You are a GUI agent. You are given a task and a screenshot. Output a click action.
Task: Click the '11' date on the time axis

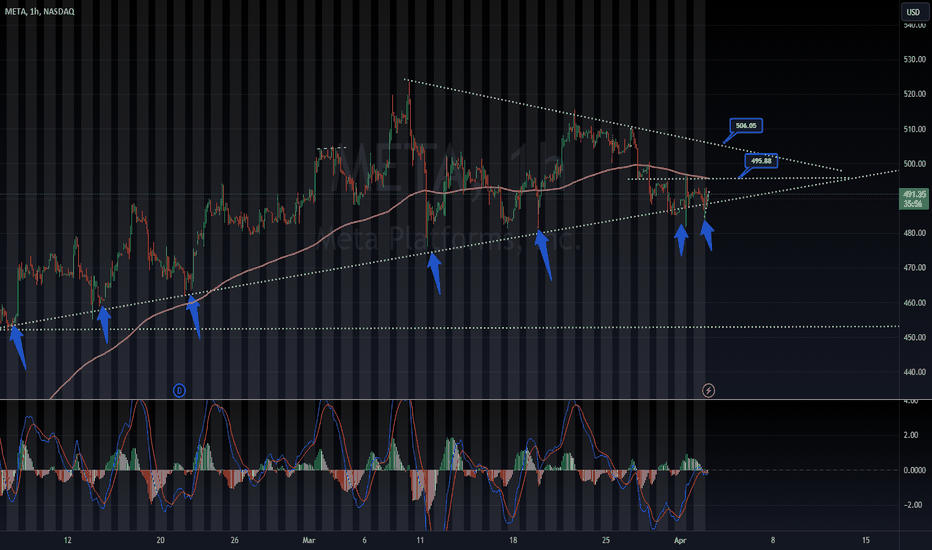pos(420,540)
